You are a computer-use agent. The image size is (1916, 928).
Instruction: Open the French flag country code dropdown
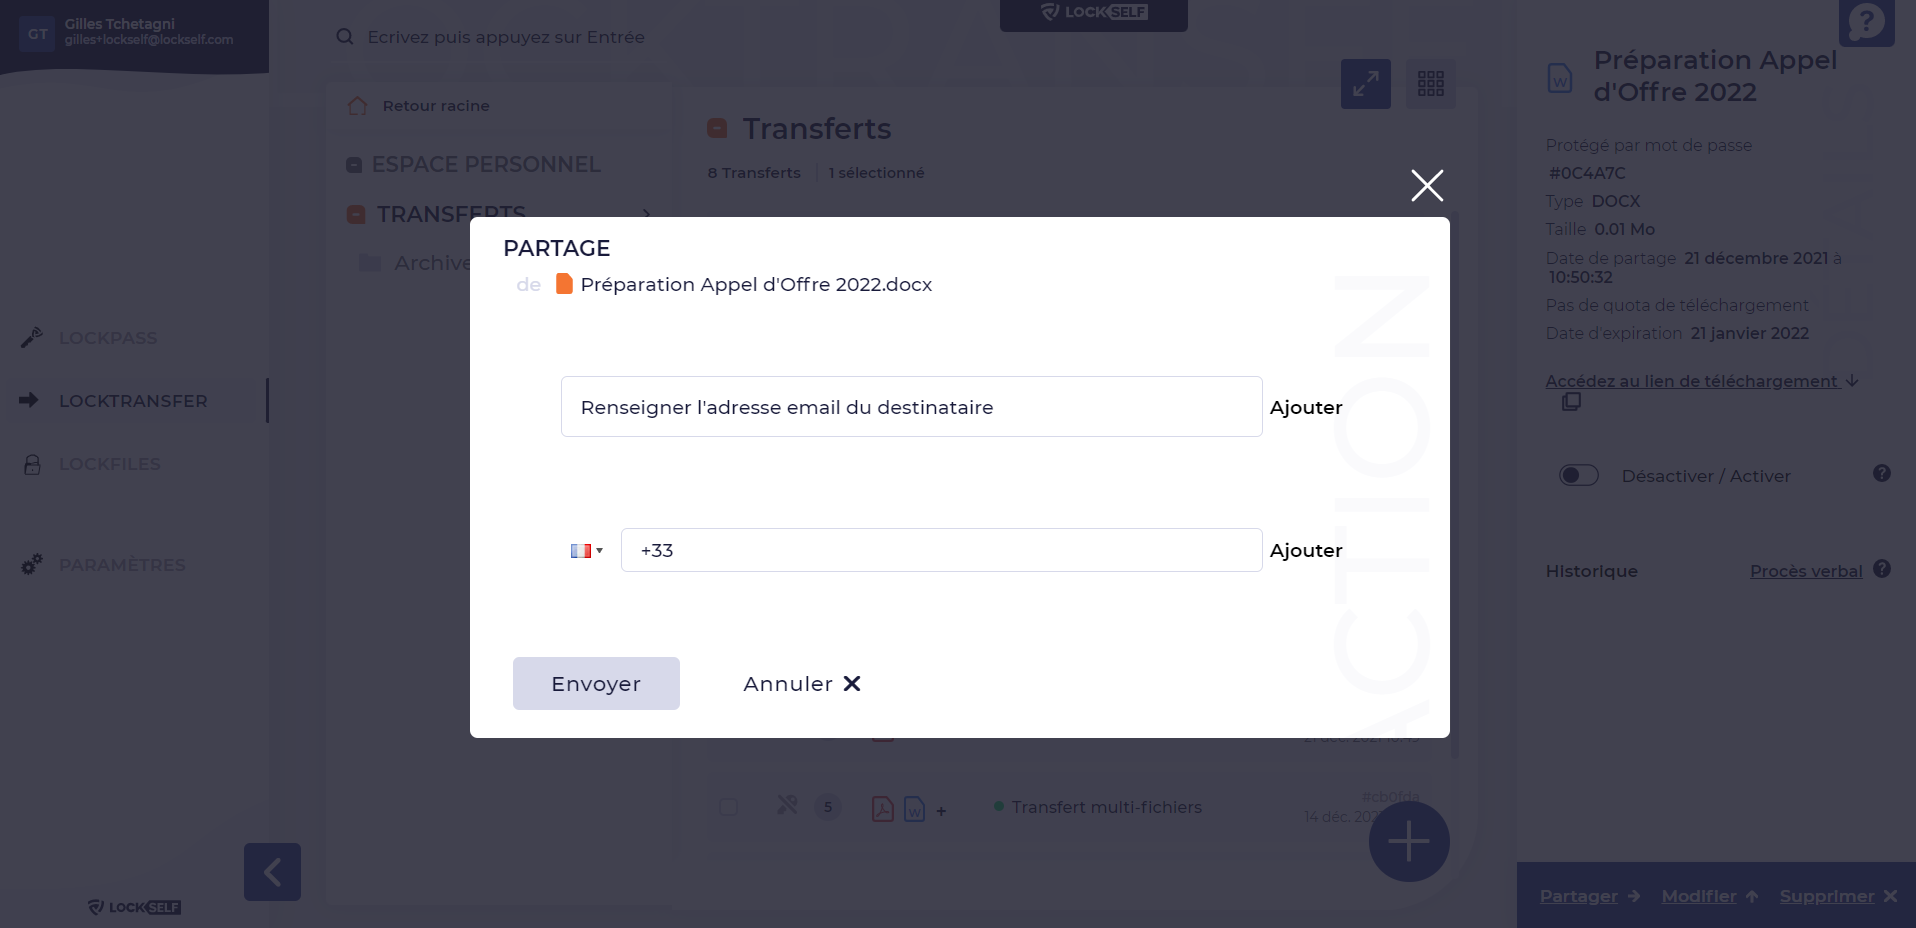[586, 551]
